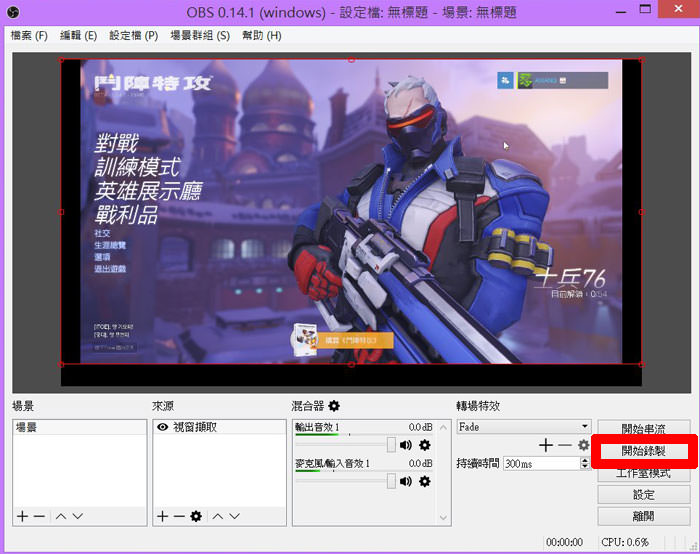Open the Fade transition dropdown
This screenshot has width=700, height=554.
click(x=524, y=427)
